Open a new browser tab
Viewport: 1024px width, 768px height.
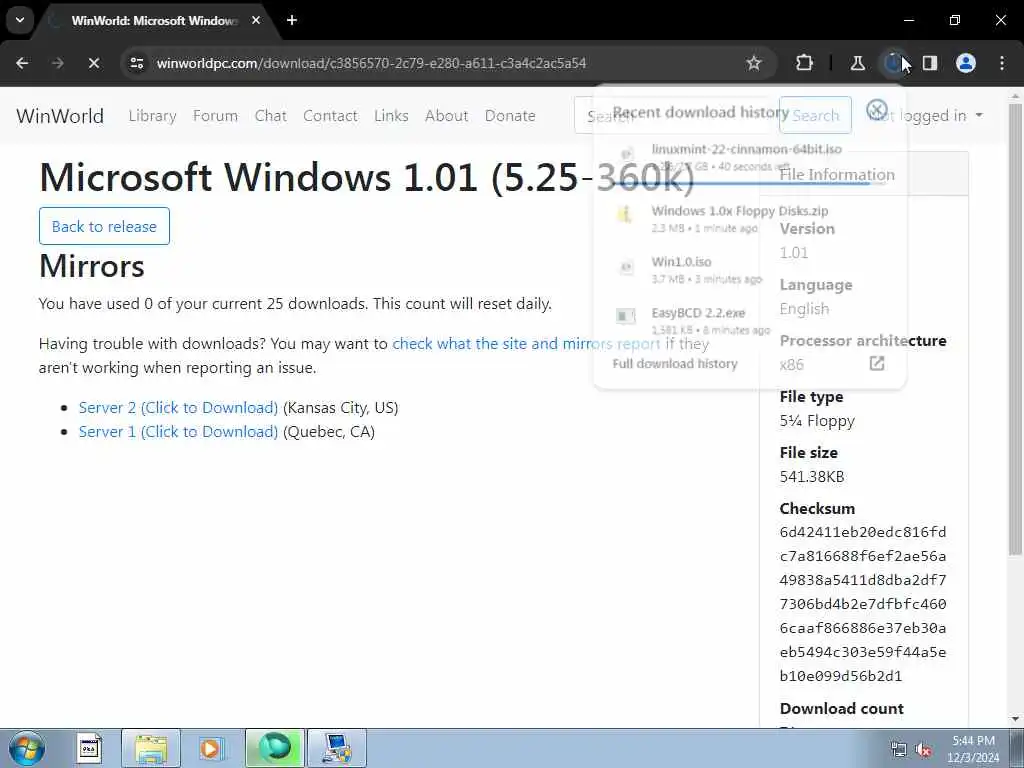292,20
